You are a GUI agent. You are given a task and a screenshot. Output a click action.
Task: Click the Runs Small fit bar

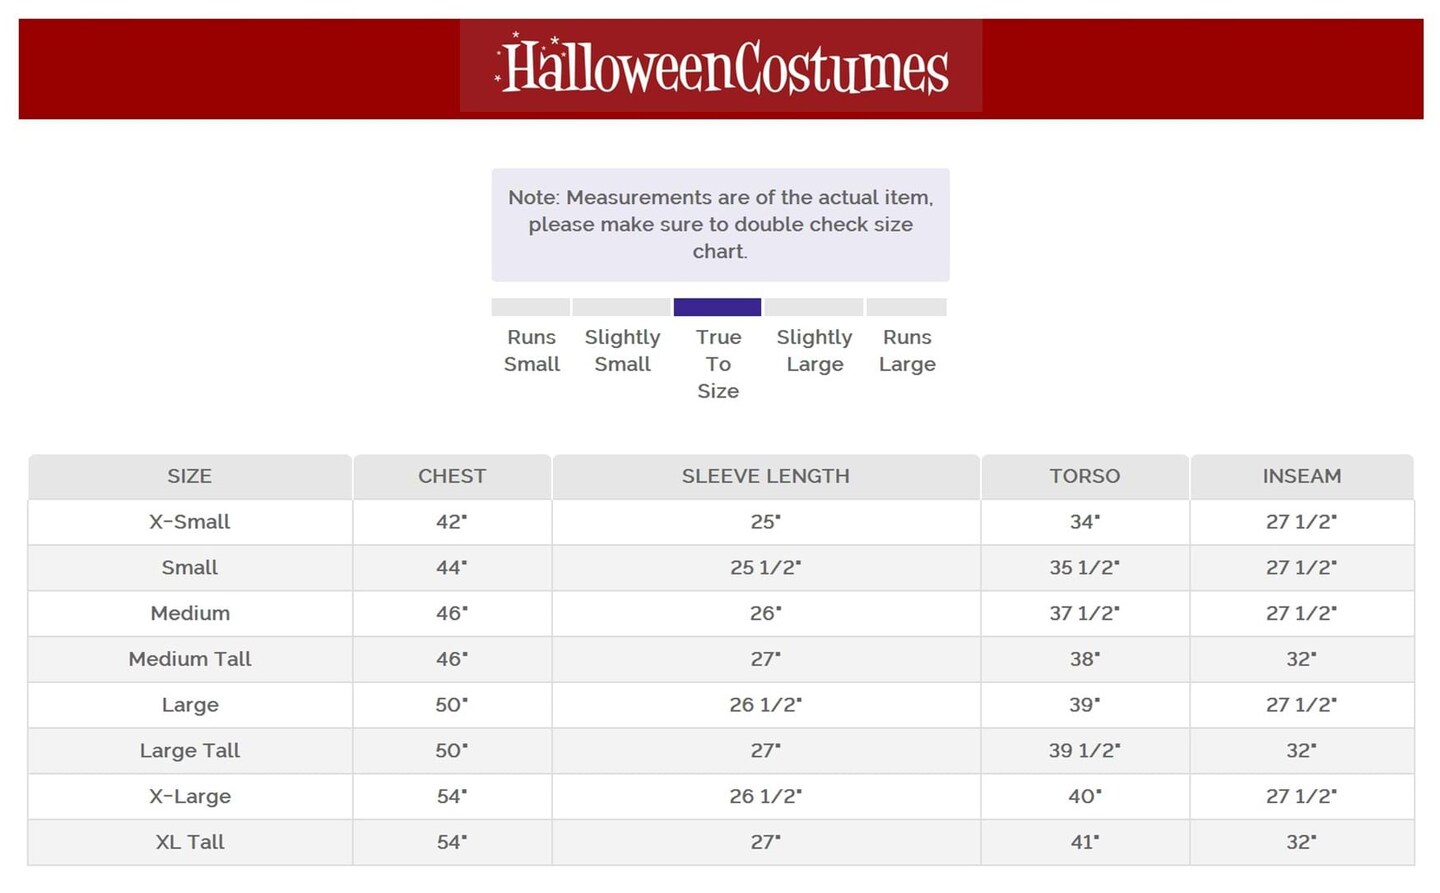tap(530, 307)
